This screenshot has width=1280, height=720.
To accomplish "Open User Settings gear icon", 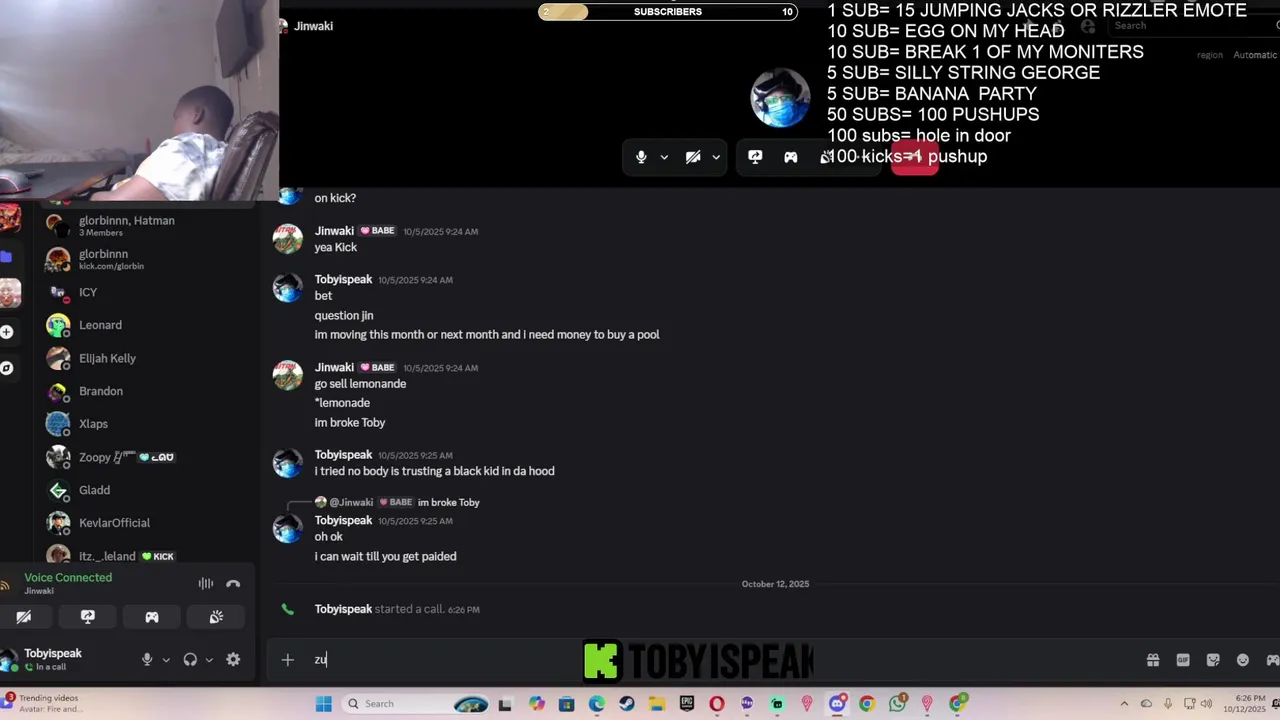I will [x=233, y=660].
